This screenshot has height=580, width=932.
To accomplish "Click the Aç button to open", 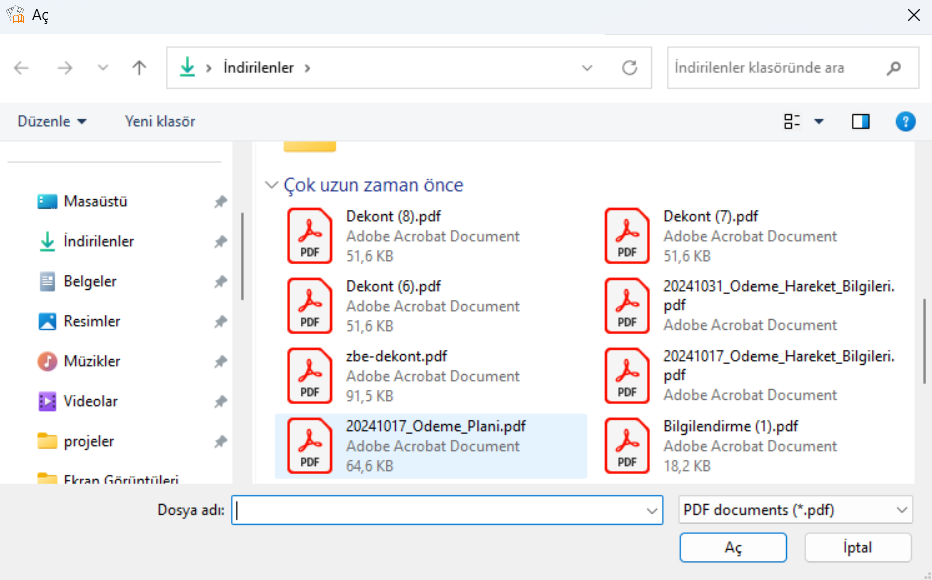I will tap(733, 547).
